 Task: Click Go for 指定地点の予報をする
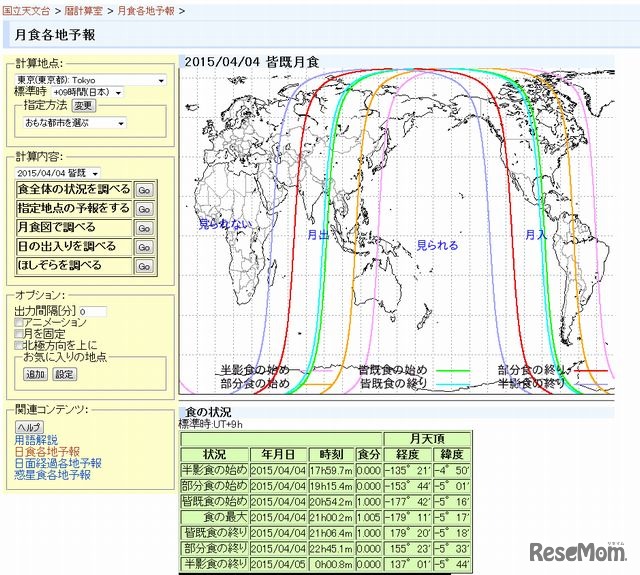(144, 209)
